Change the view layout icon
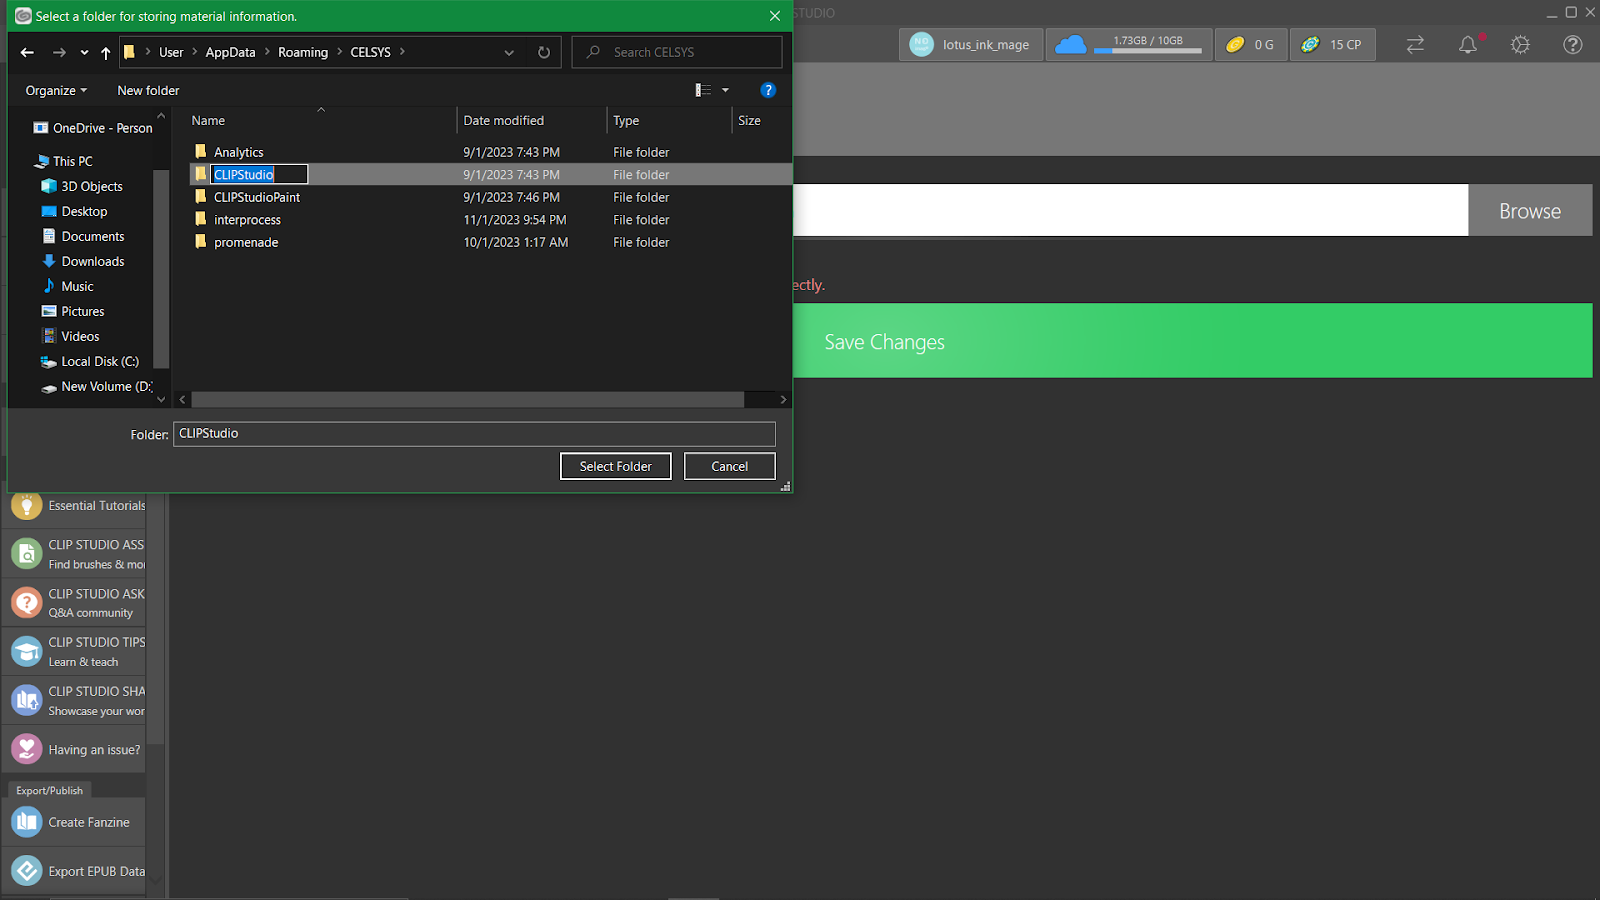The width and height of the screenshot is (1600, 900). (703, 90)
